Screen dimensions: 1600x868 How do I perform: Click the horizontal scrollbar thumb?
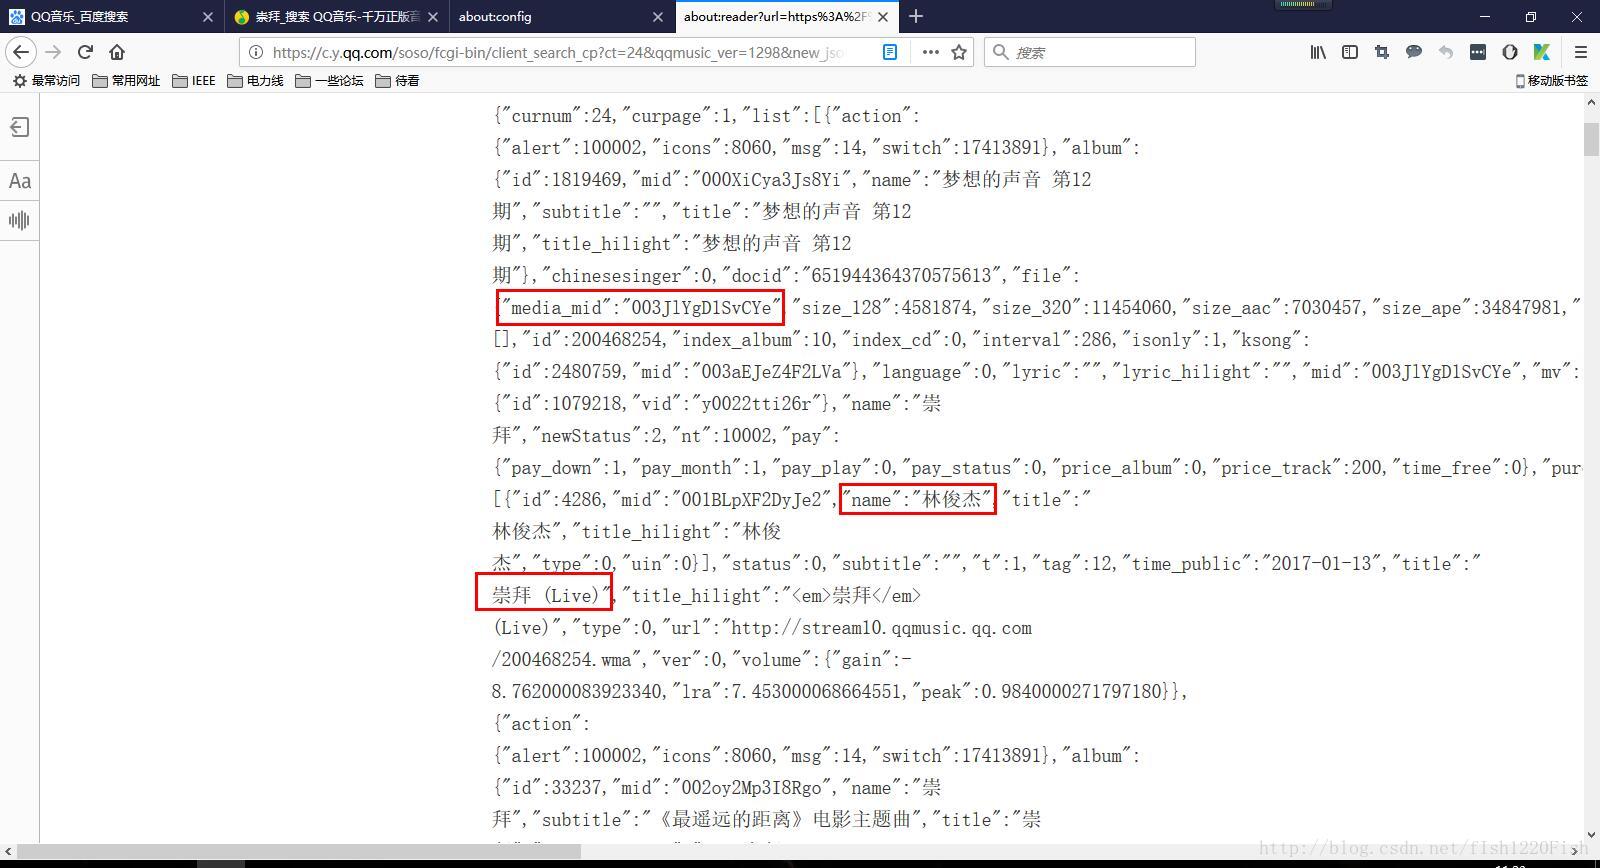(x=299, y=851)
